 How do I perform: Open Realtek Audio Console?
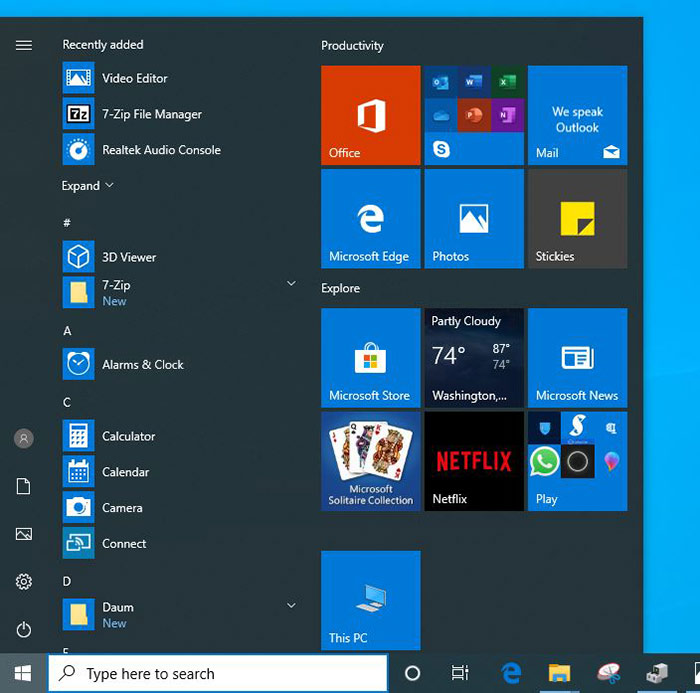(x=179, y=150)
